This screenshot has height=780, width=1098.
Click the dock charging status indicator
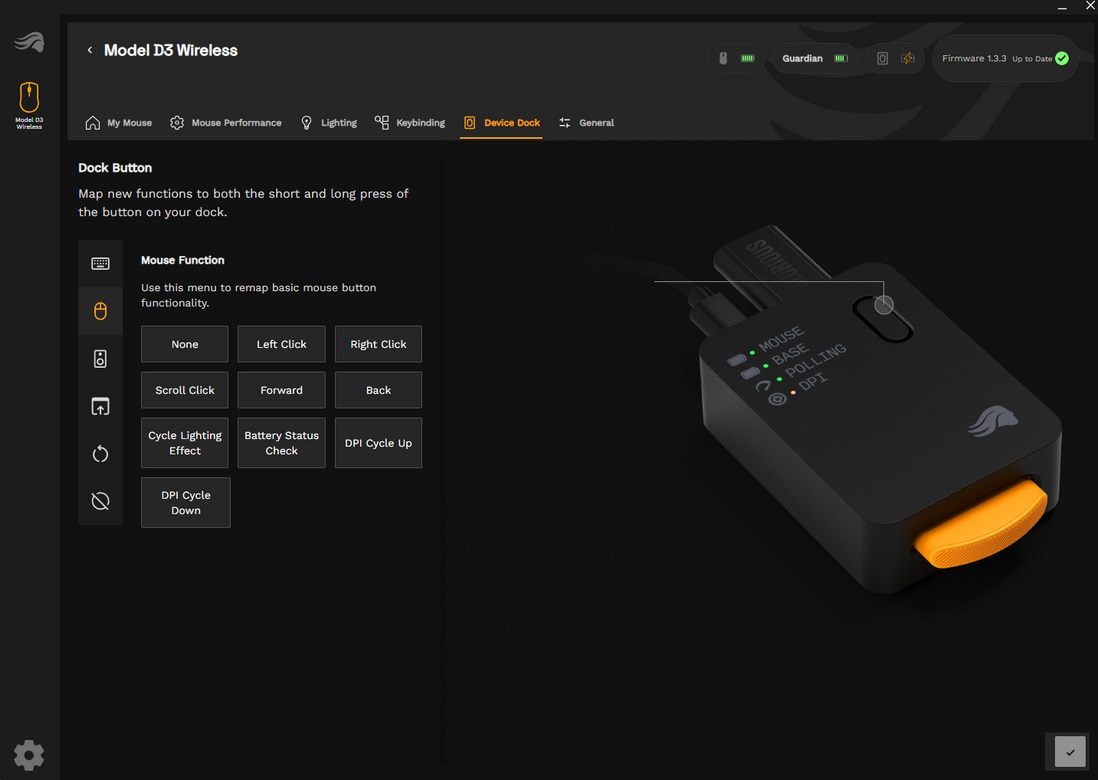point(895,58)
